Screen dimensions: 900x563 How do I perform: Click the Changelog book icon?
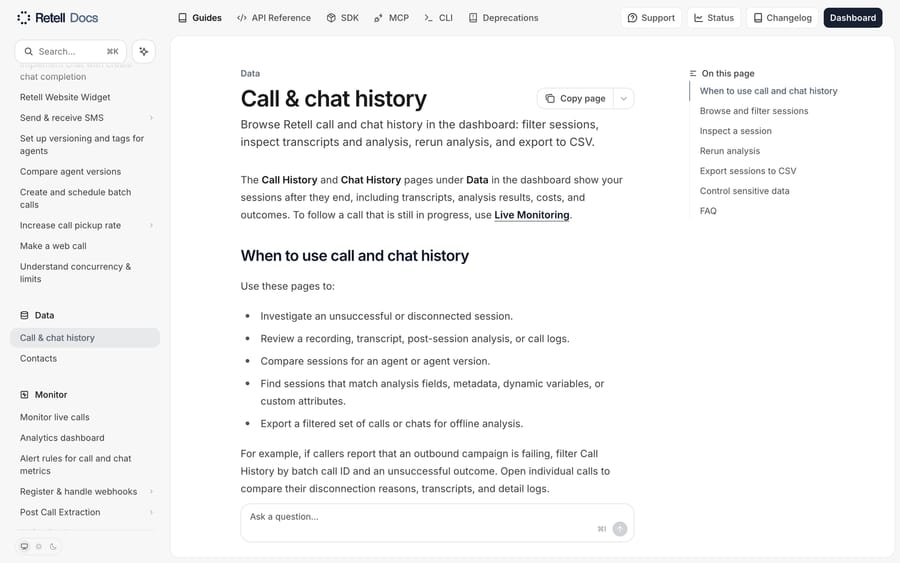coord(758,18)
